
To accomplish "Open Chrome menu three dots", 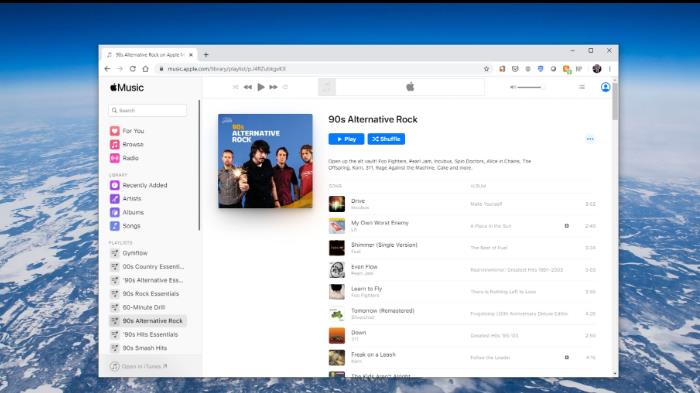I will tap(609, 69).
